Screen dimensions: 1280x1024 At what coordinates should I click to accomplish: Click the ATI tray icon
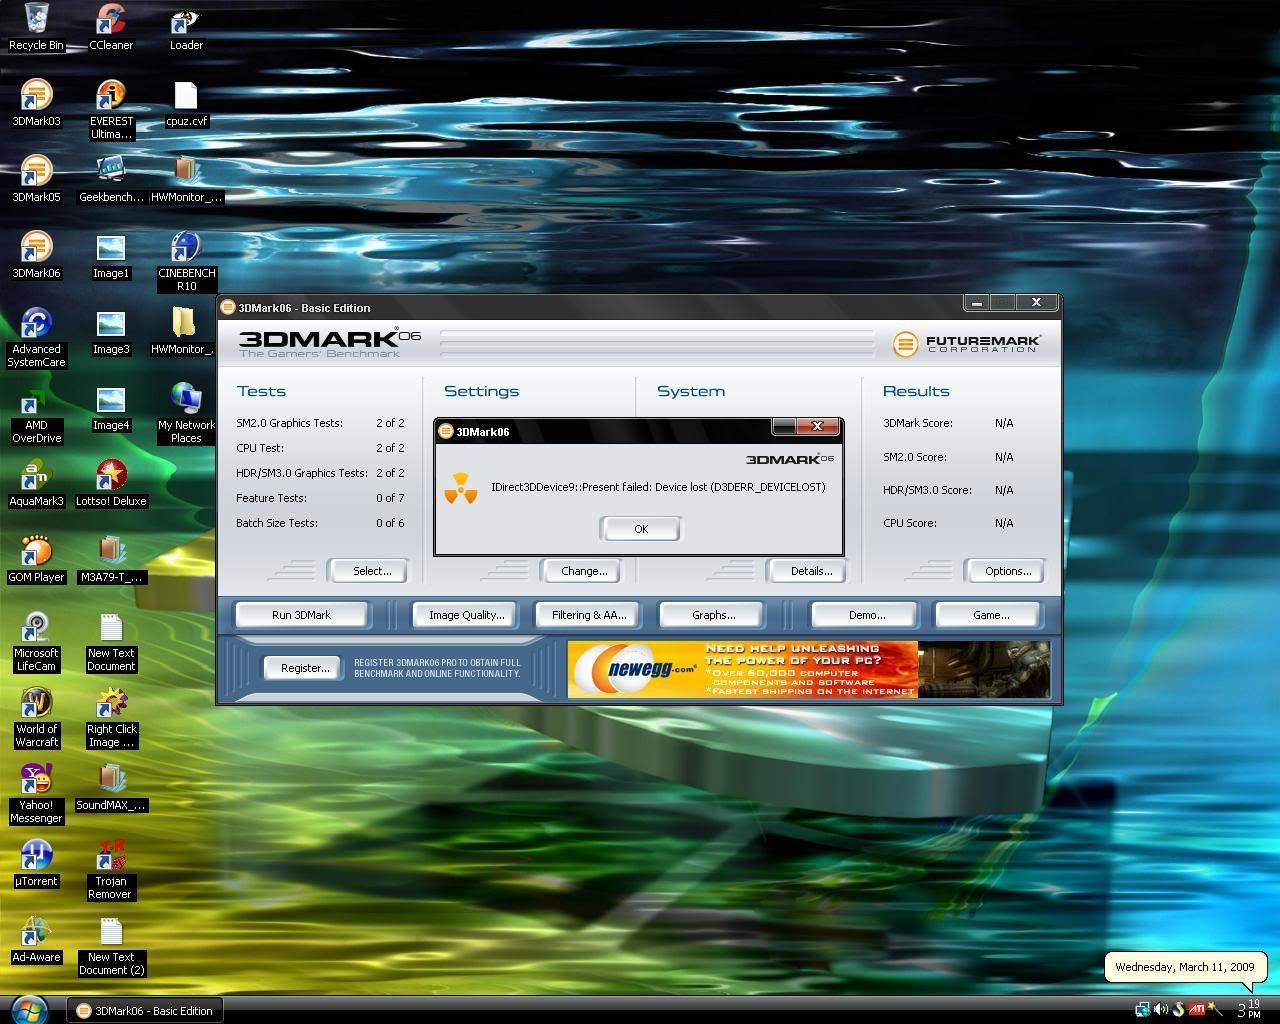click(x=1196, y=1010)
